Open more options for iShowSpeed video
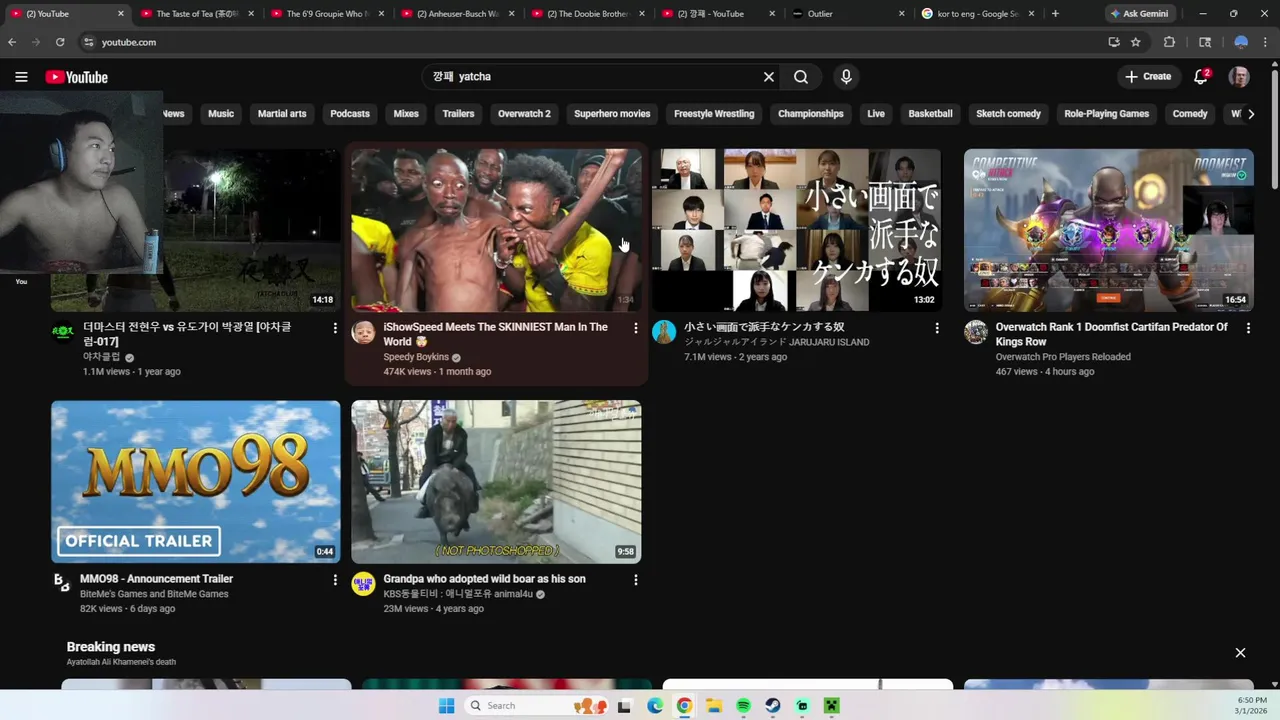The height and width of the screenshot is (720, 1280). (636, 328)
